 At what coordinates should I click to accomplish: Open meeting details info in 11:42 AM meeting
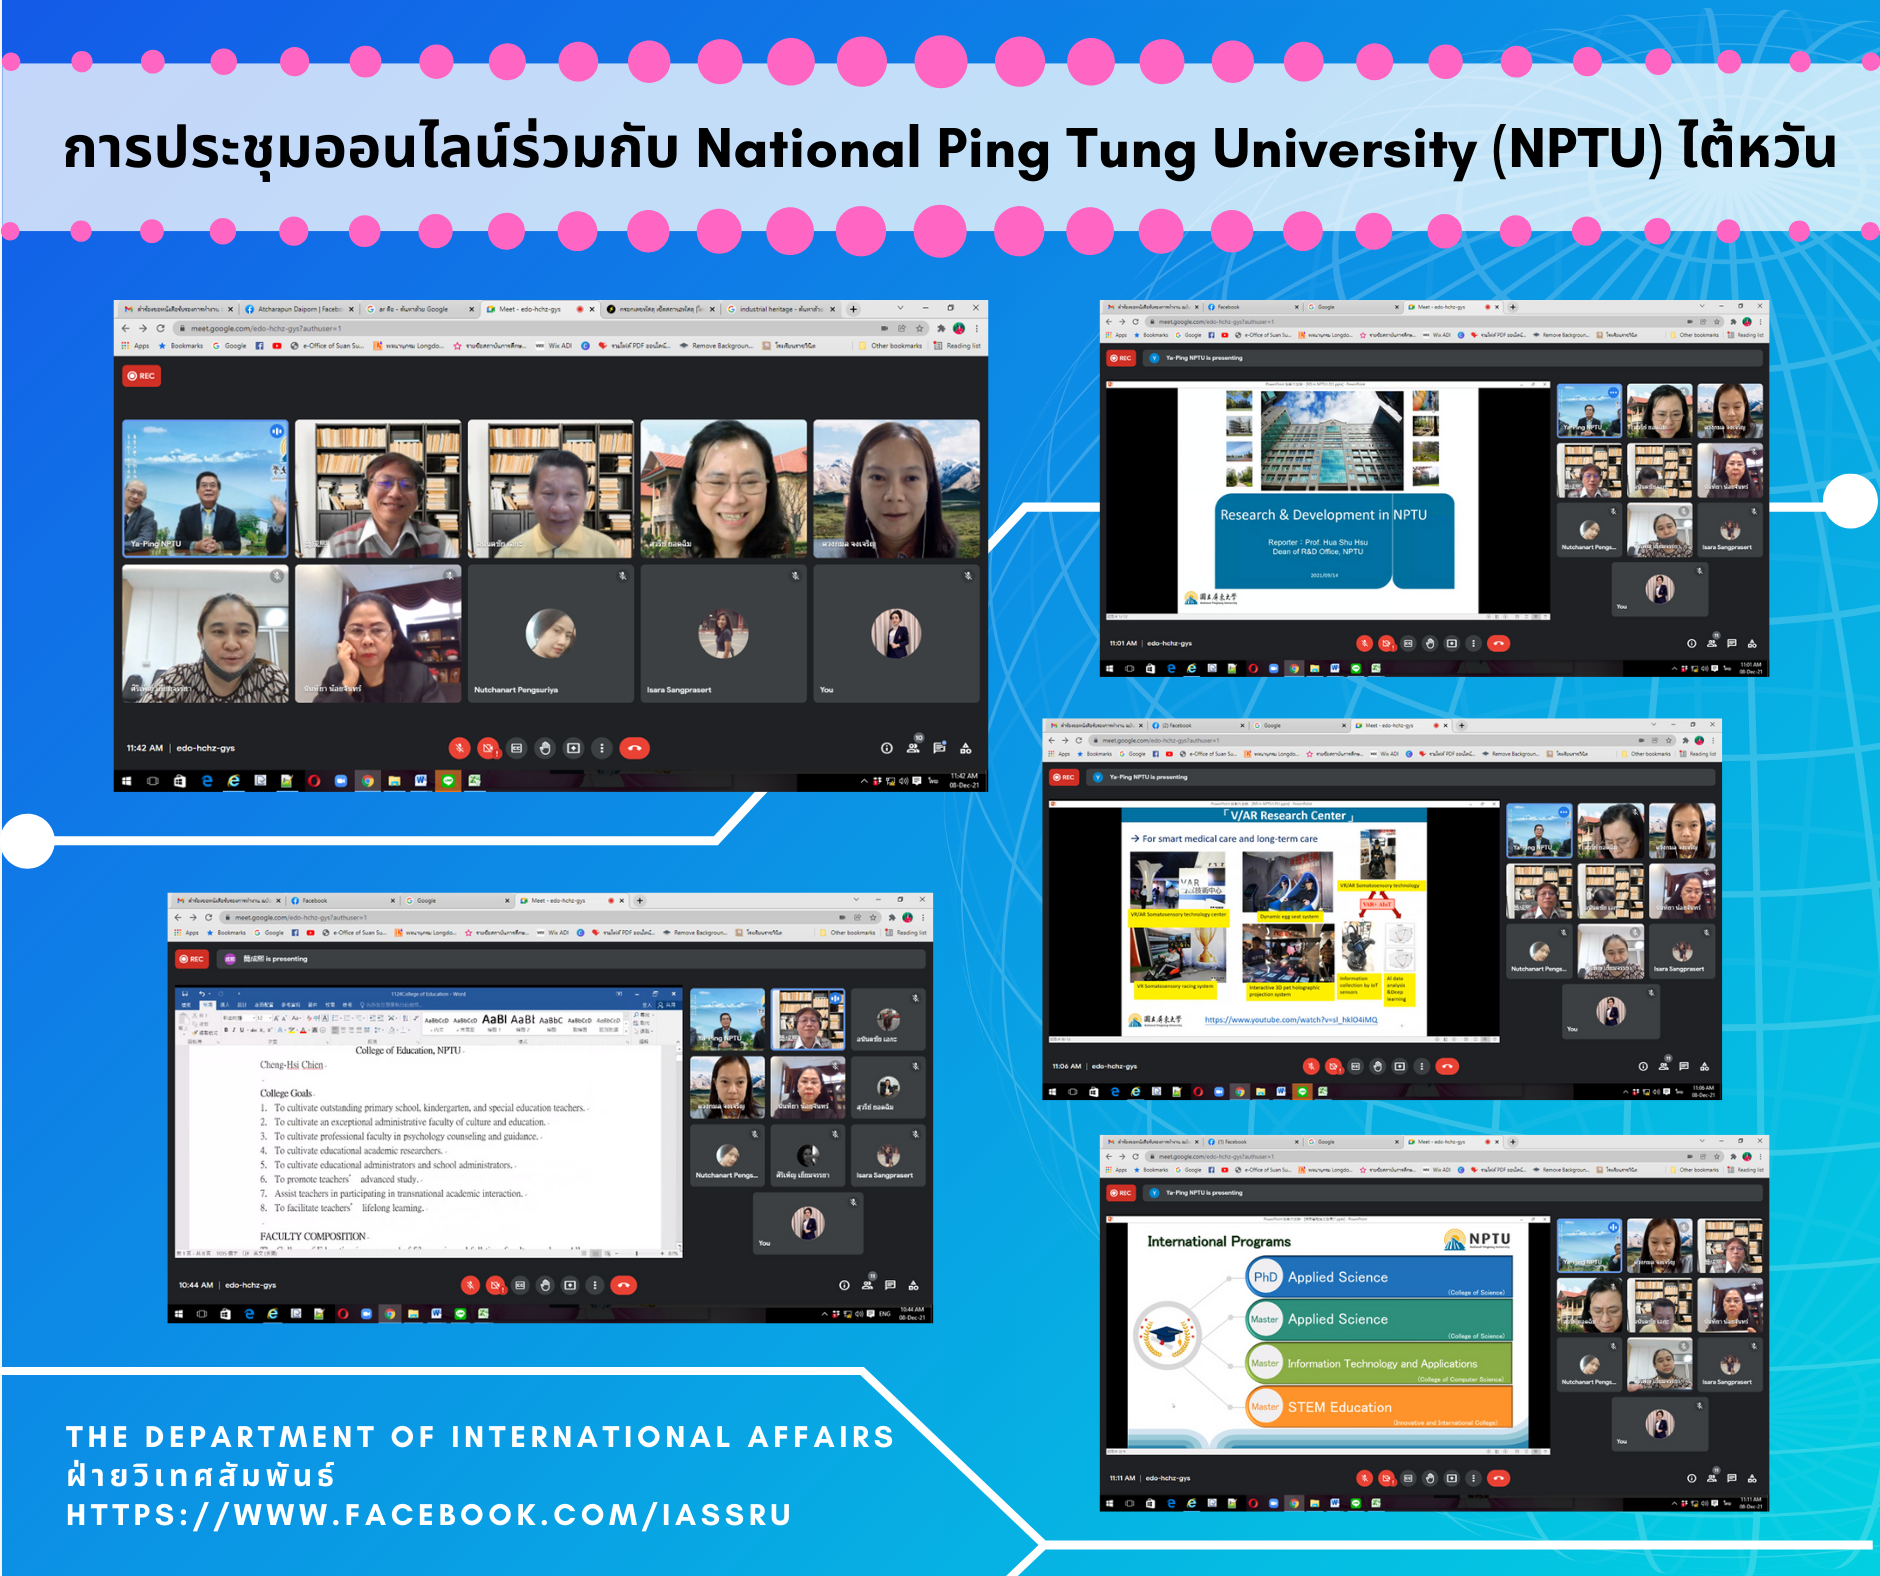click(886, 748)
